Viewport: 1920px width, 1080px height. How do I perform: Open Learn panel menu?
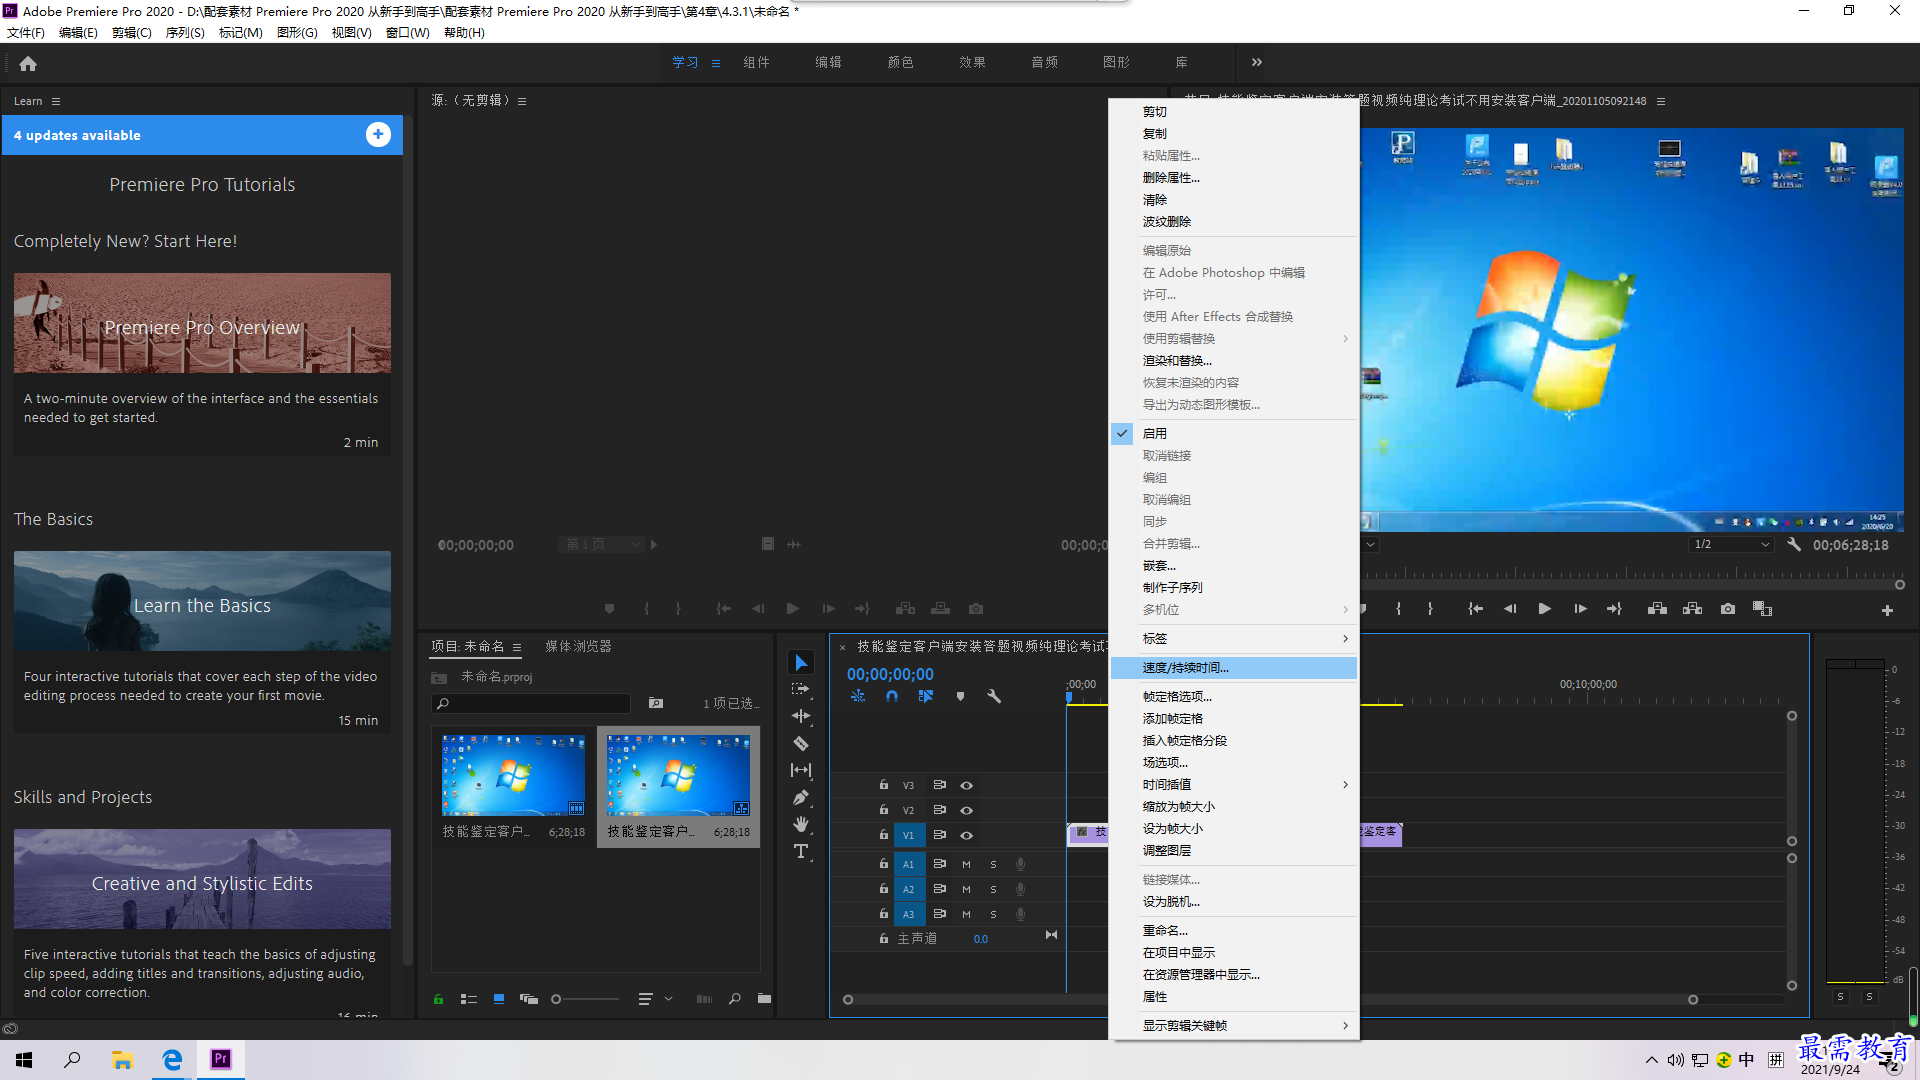click(56, 101)
